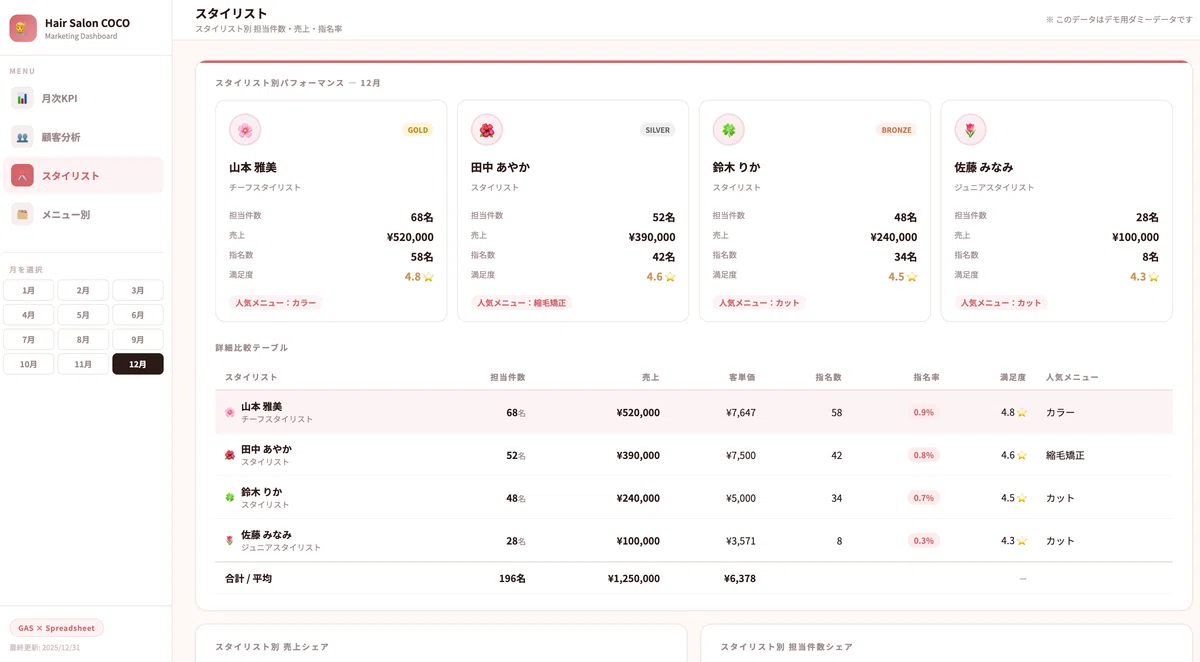Click 最終更新: 2025/12/31 footer text
This screenshot has width=1200, height=662.
coord(43,647)
